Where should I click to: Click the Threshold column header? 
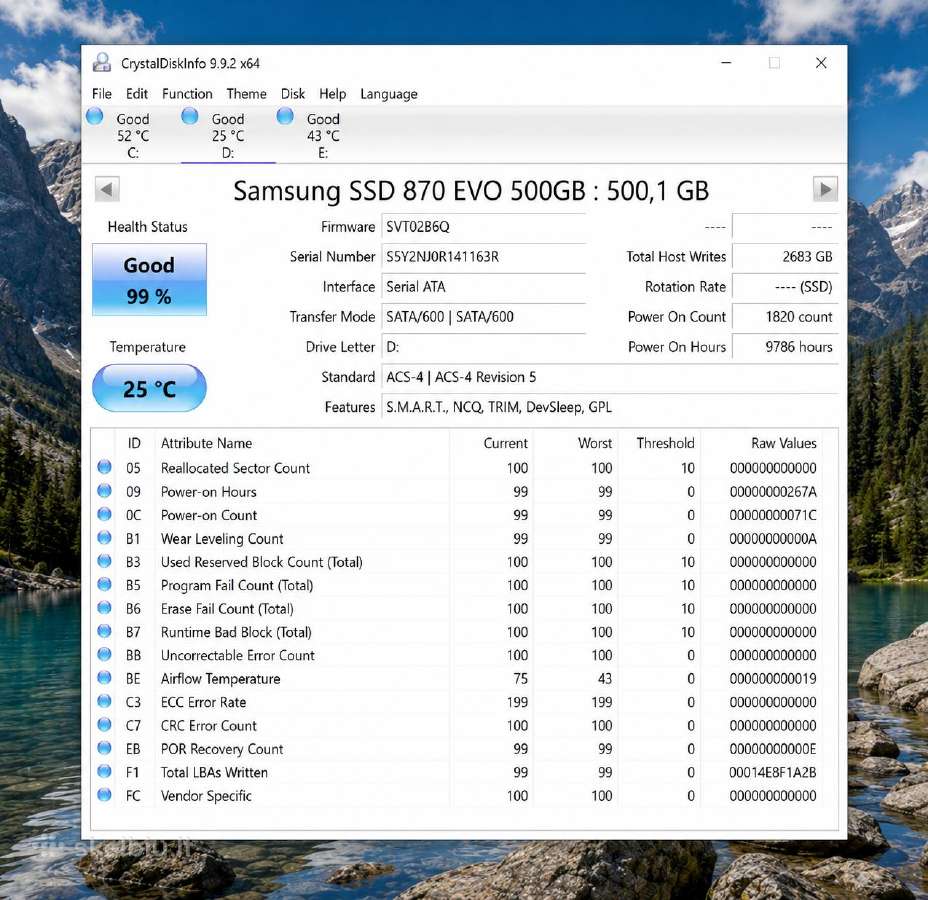tap(665, 443)
